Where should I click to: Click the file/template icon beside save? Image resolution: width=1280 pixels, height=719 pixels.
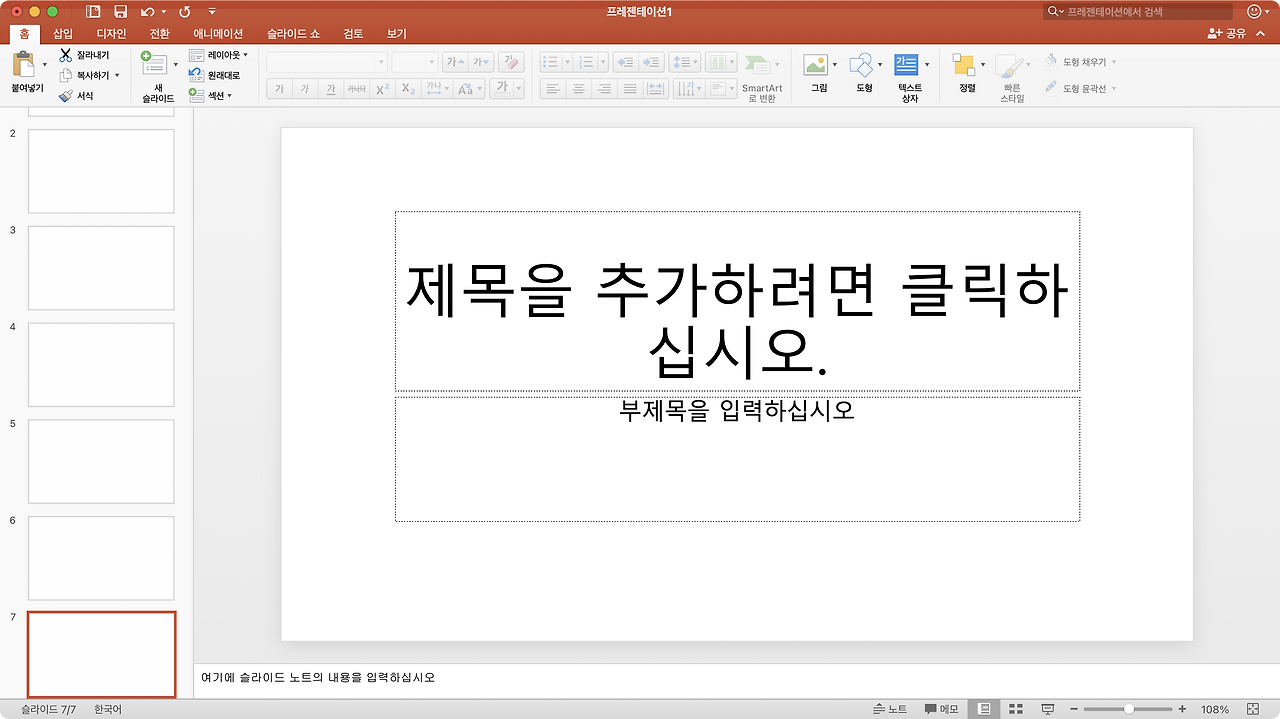pyautogui.click(x=93, y=12)
